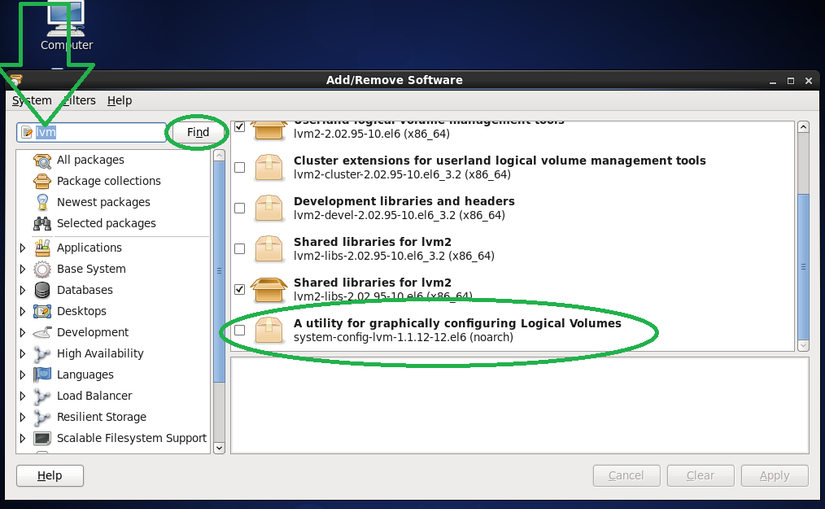The width and height of the screenshot is (825, 509).
Task: Check the lvm2-devel package checkbox
Action: pyautogui.click(x=239, y=208)
